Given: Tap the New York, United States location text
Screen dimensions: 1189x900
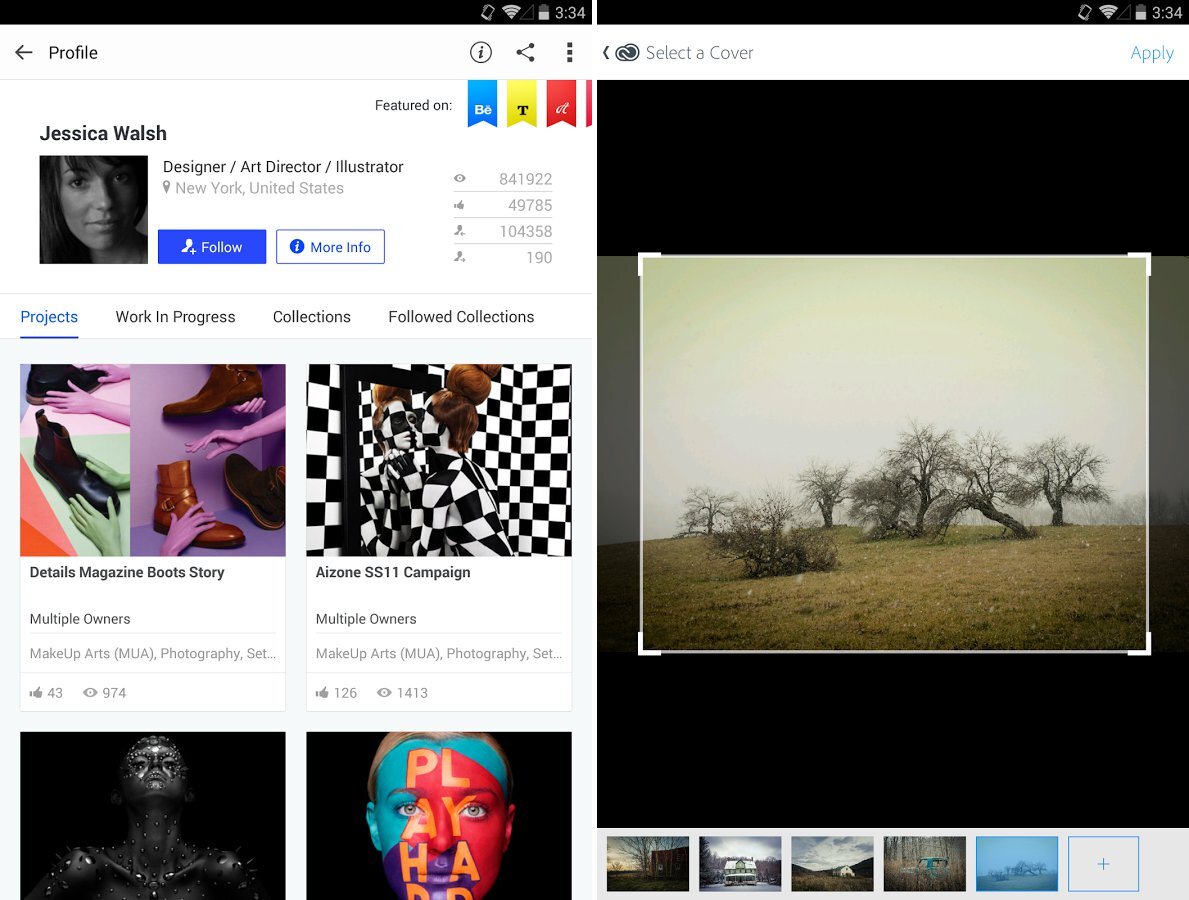Looking at the screenshot, I should pyautogui.click(x=259, y=188).
